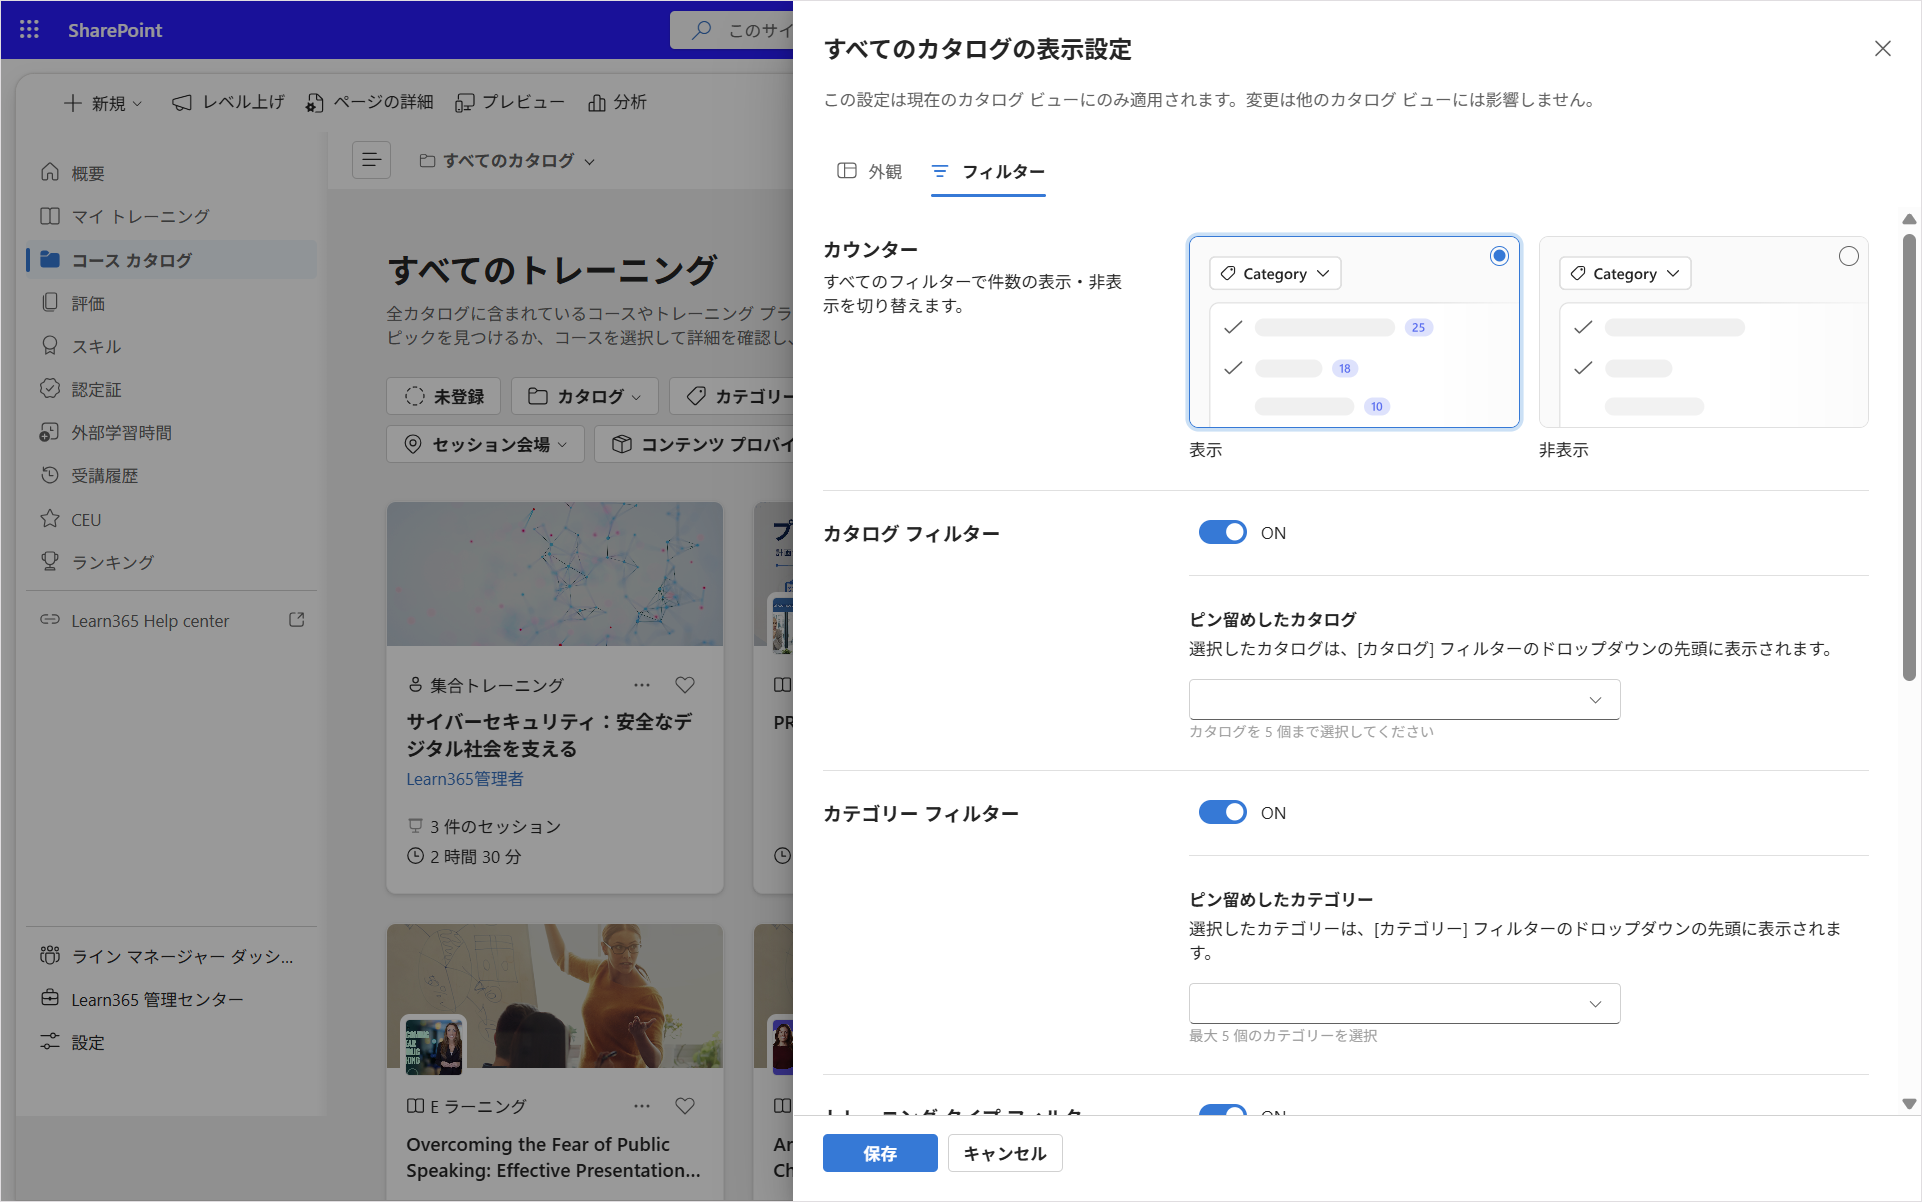This screenshot has height=1202, width=1922.
Task: Select the 表示 counter radio option
Action: click(1498, 256)
